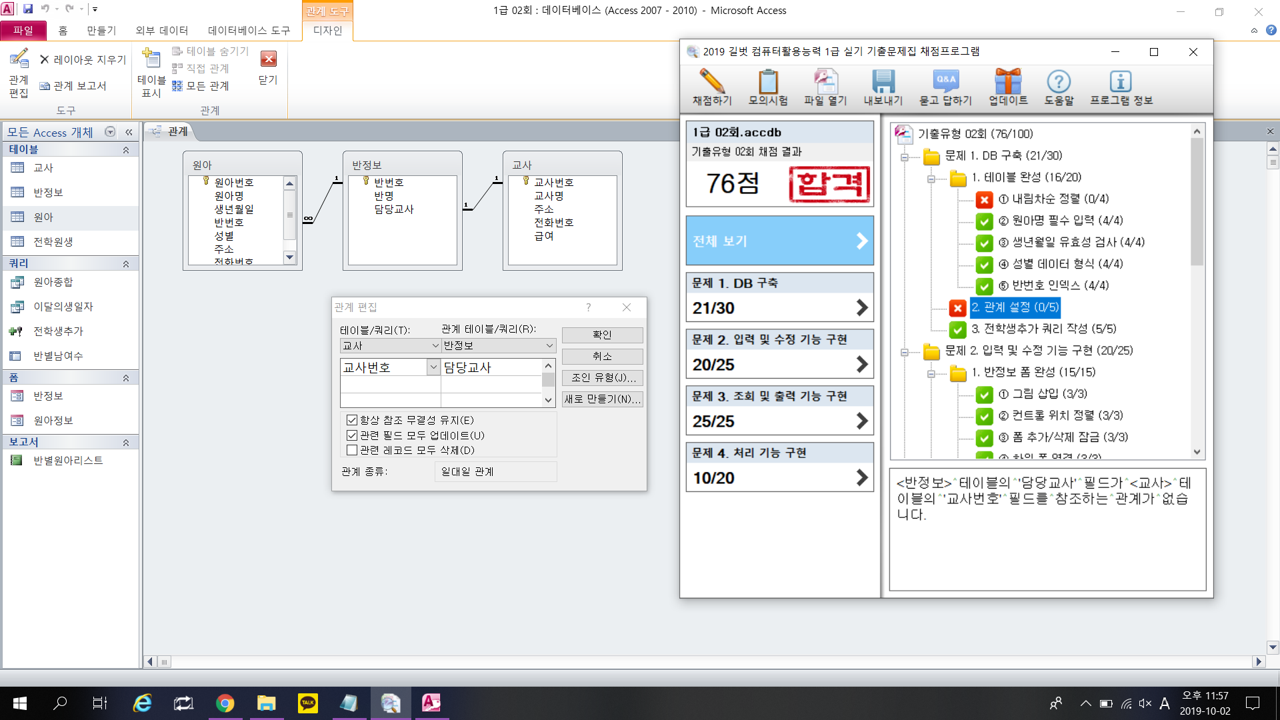Open the 만들기 ribbon tab
Screen dimensions: 1280x720
[x=101, y=31]
